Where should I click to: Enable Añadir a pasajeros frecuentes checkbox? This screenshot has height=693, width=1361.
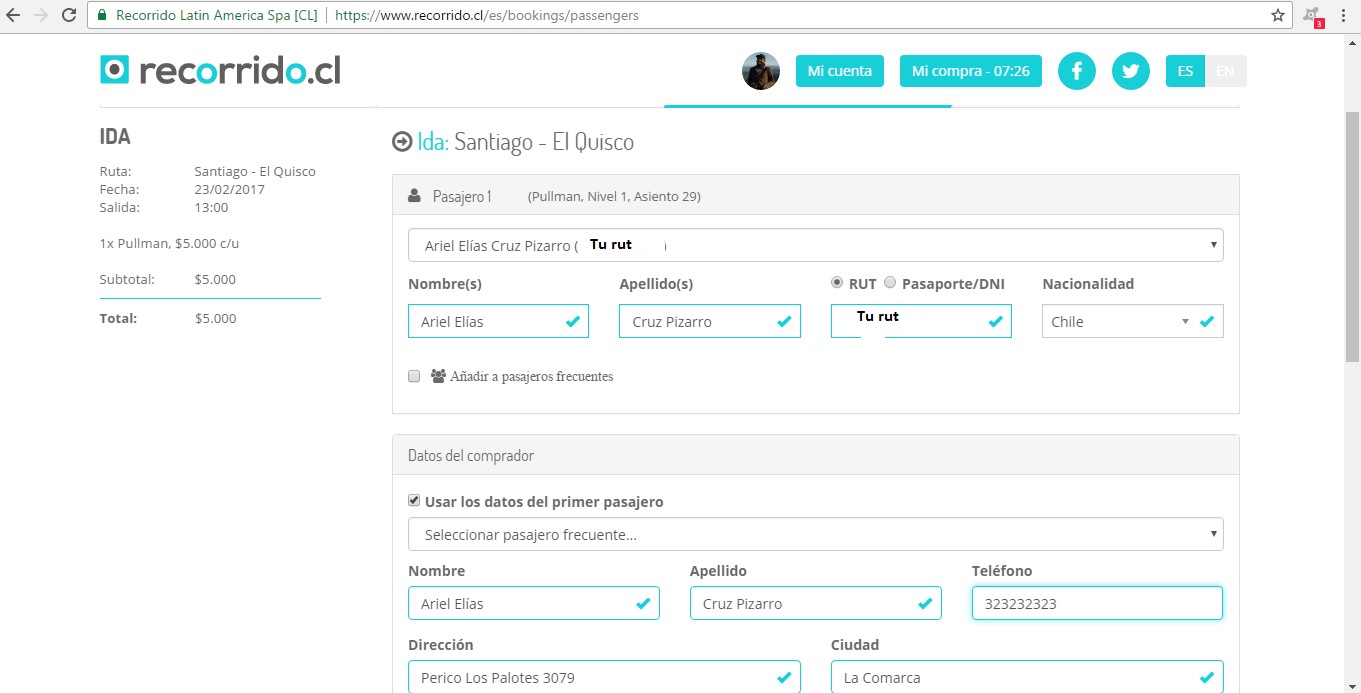point(414,377)
